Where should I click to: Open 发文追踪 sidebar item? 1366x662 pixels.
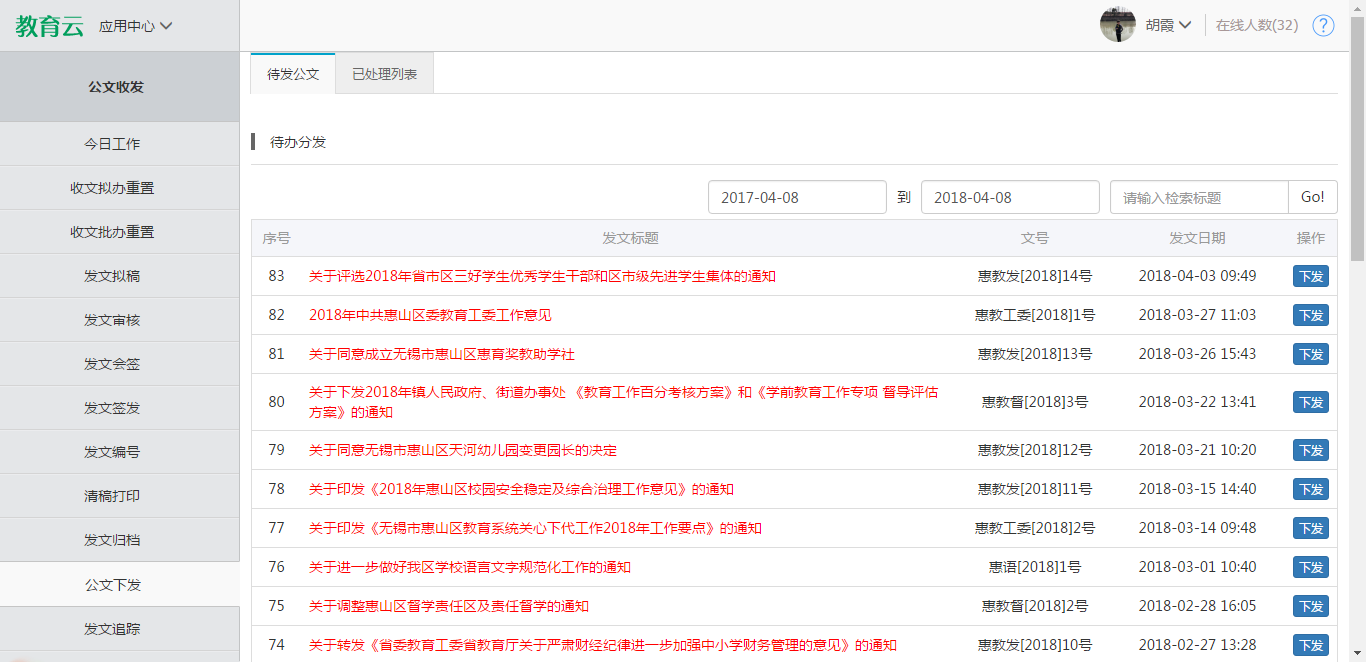[x=112, y=629]
